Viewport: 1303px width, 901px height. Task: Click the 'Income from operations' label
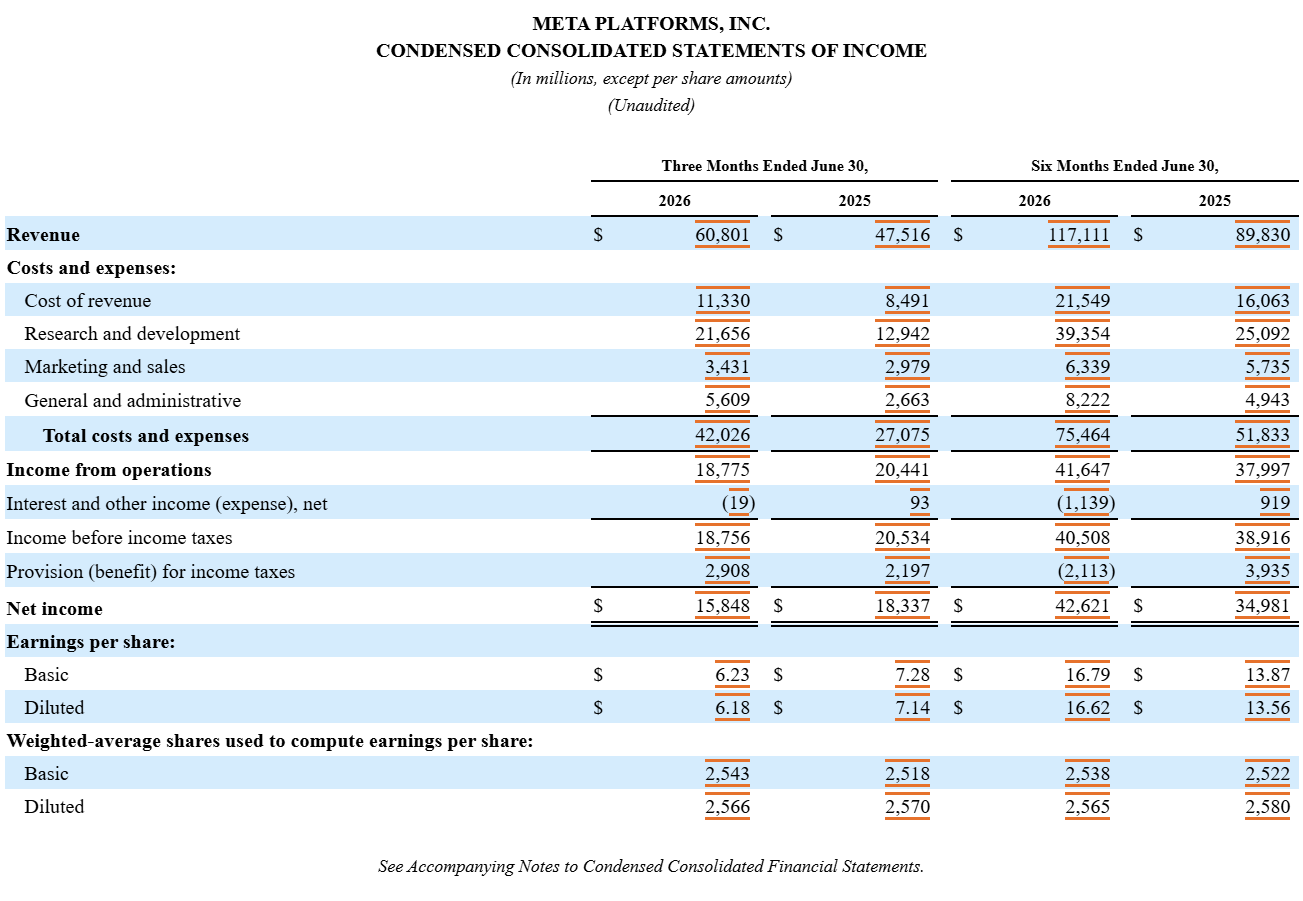tap(109, 470)
